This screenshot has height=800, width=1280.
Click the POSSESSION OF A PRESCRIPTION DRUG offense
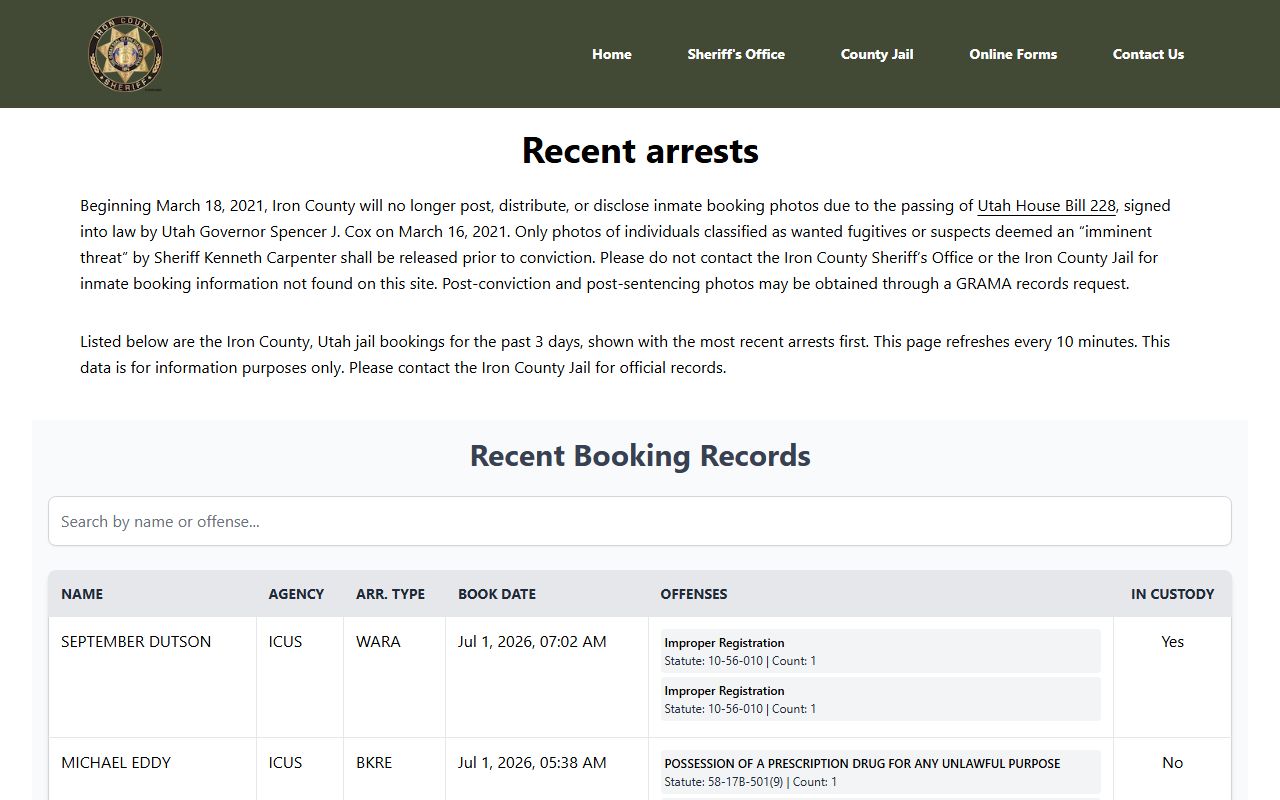point(880,772)
